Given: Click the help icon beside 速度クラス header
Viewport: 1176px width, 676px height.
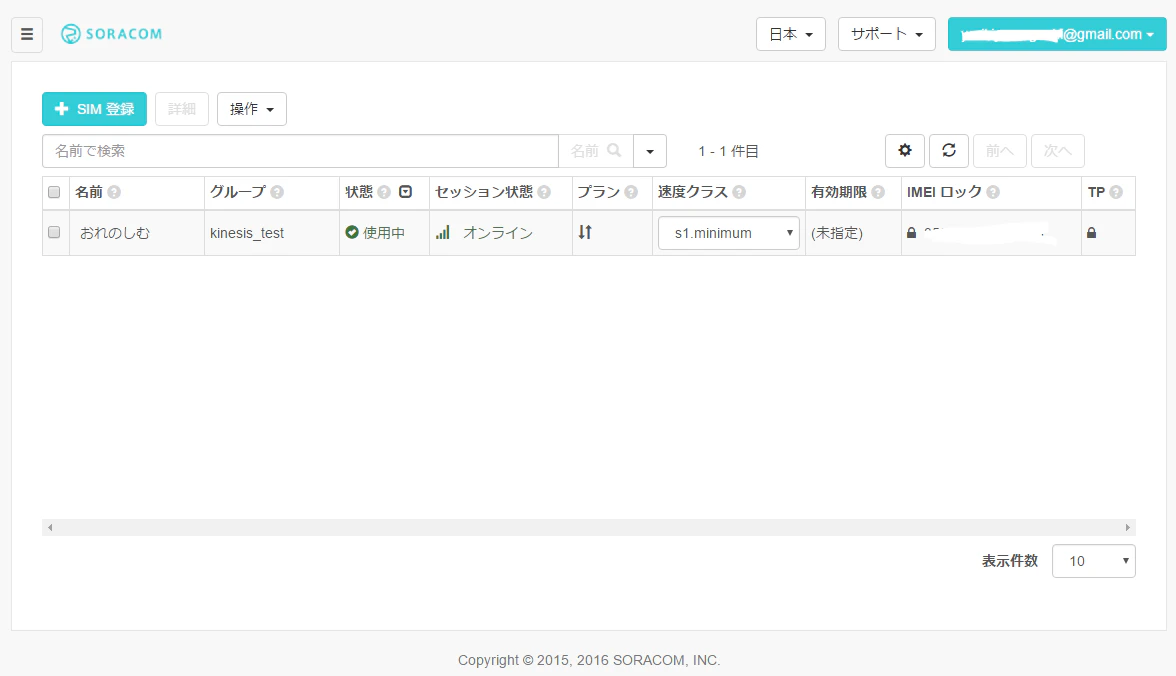Looking at the screenshot, I should (x=739, y=192).
